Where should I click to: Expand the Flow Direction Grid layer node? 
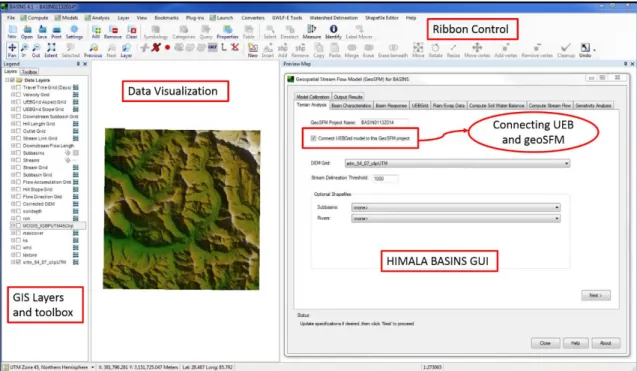[x=13, y=196]
